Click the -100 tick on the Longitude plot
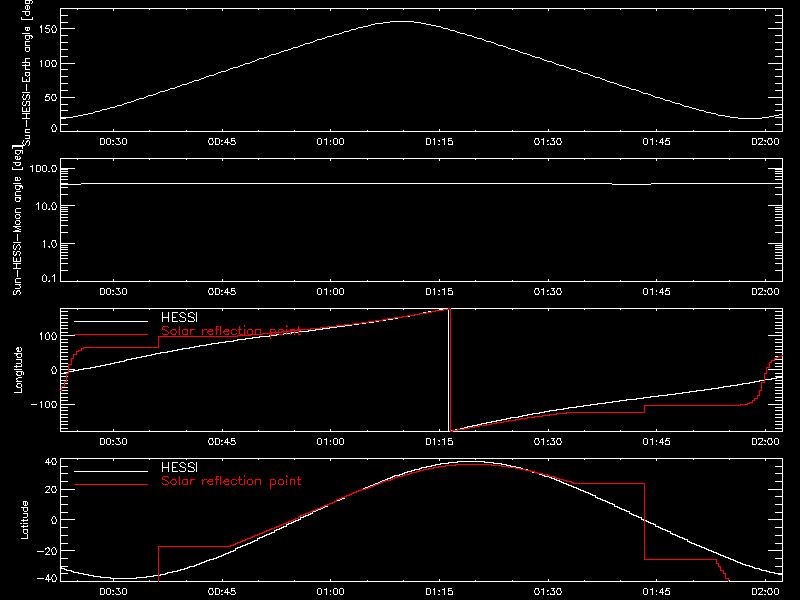800x600 pixels. tap(44, 404)
